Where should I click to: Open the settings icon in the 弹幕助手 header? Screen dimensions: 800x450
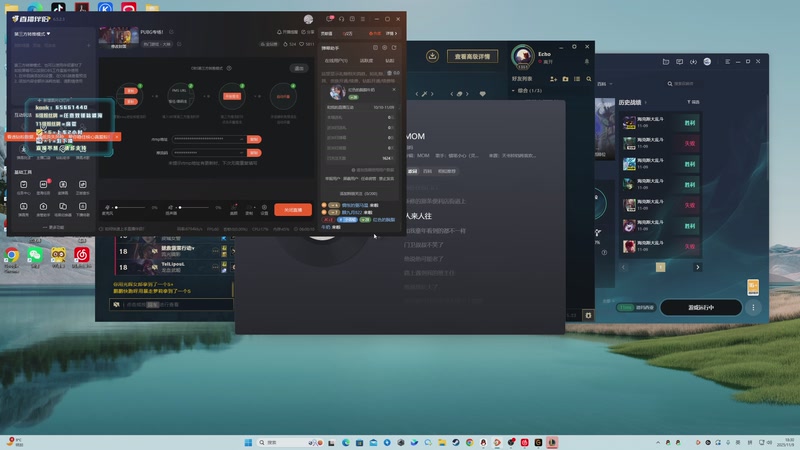click(x=385, y=47)
